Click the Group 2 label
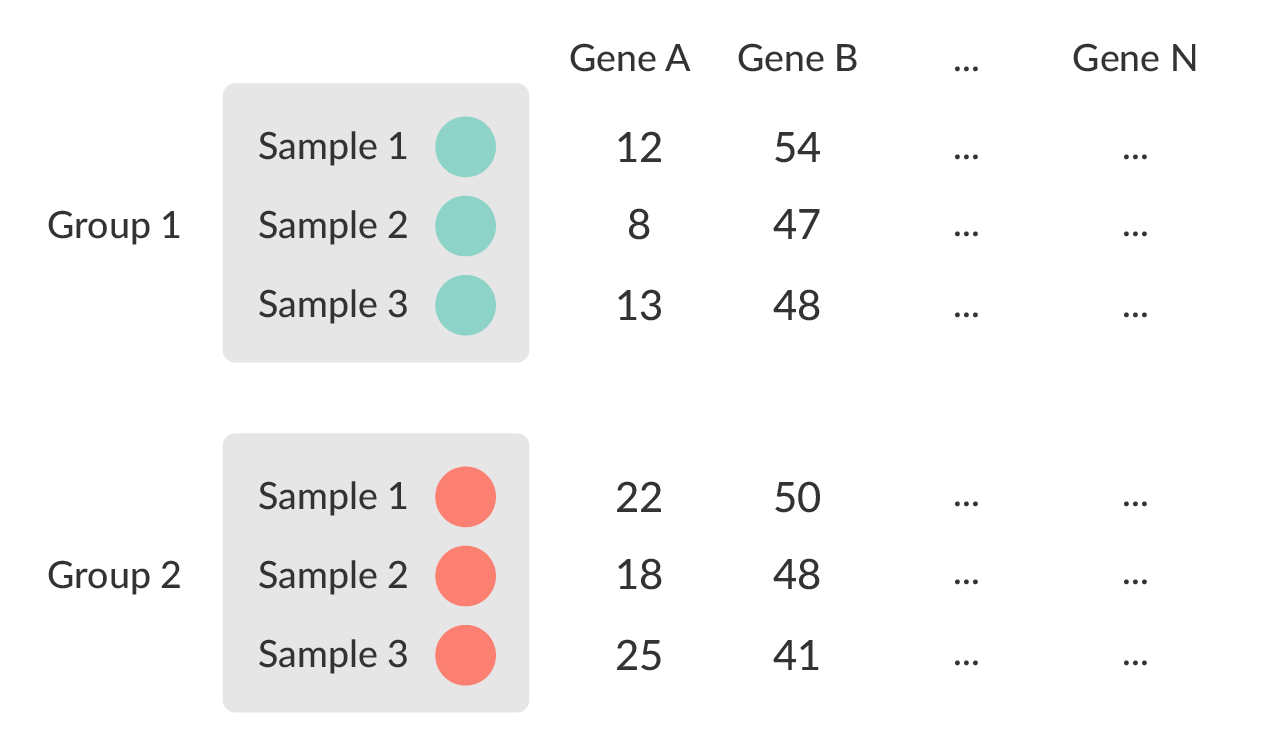Screen dimensions: 1265x746 coord(114,576)
